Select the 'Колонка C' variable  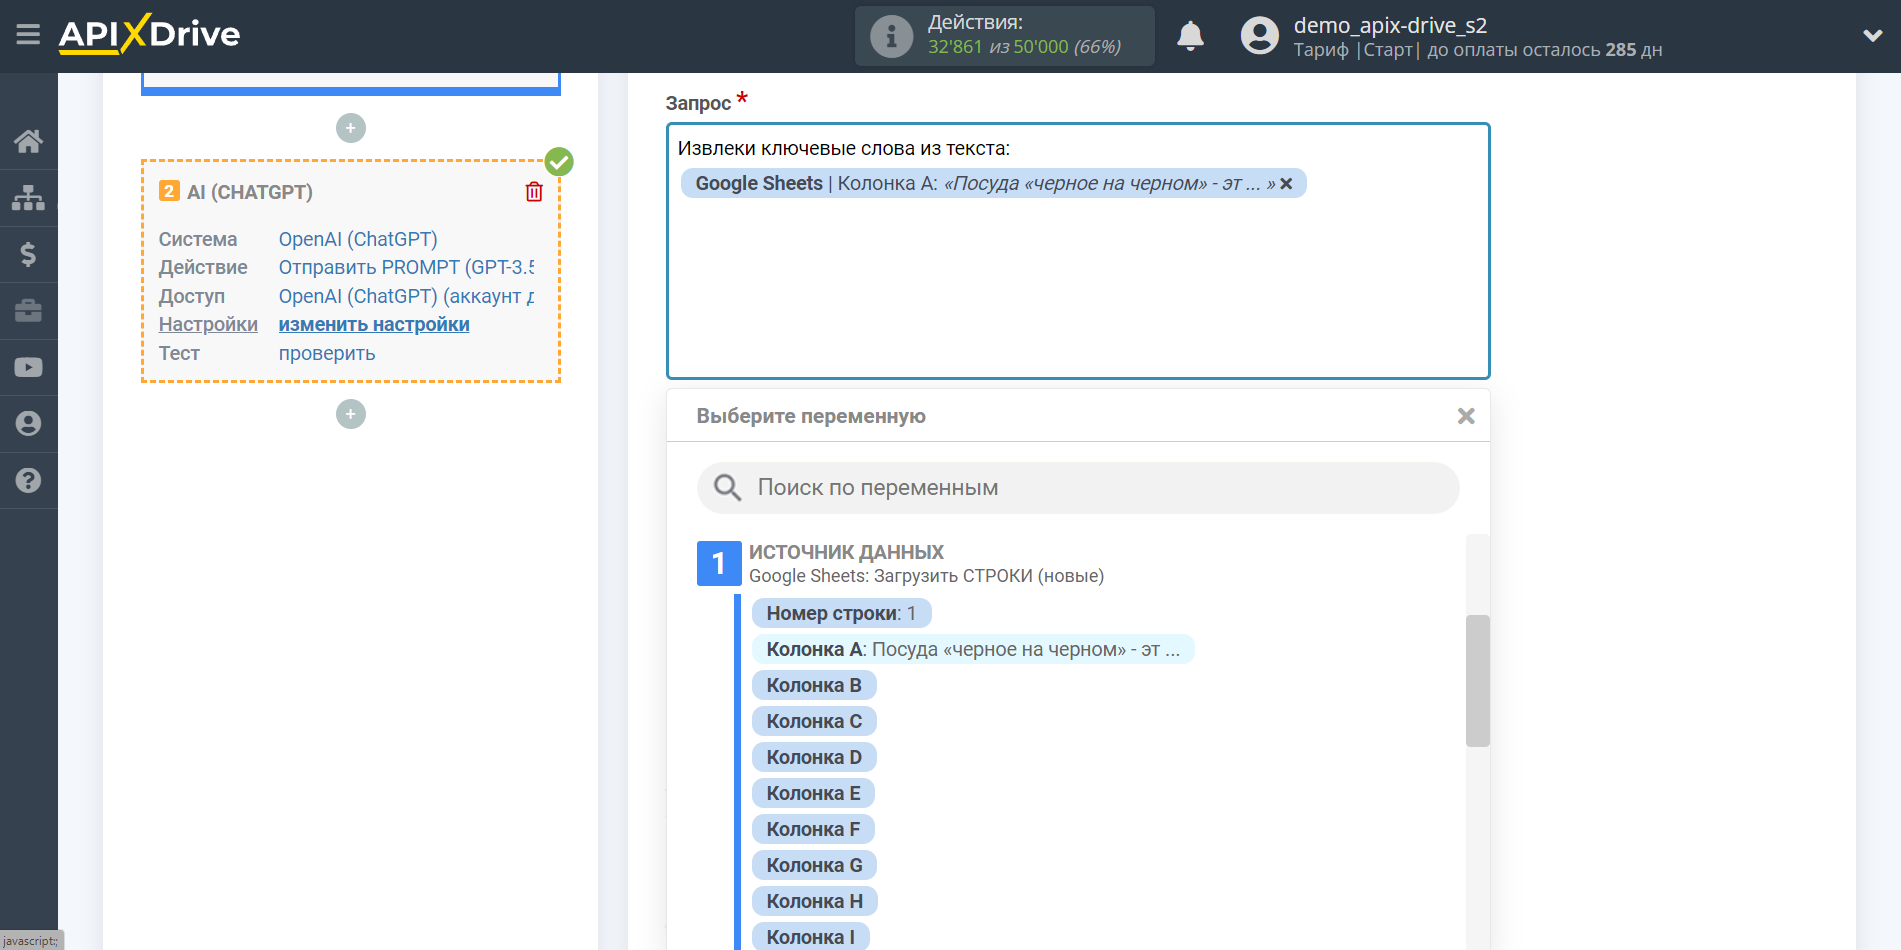(814, 721)
